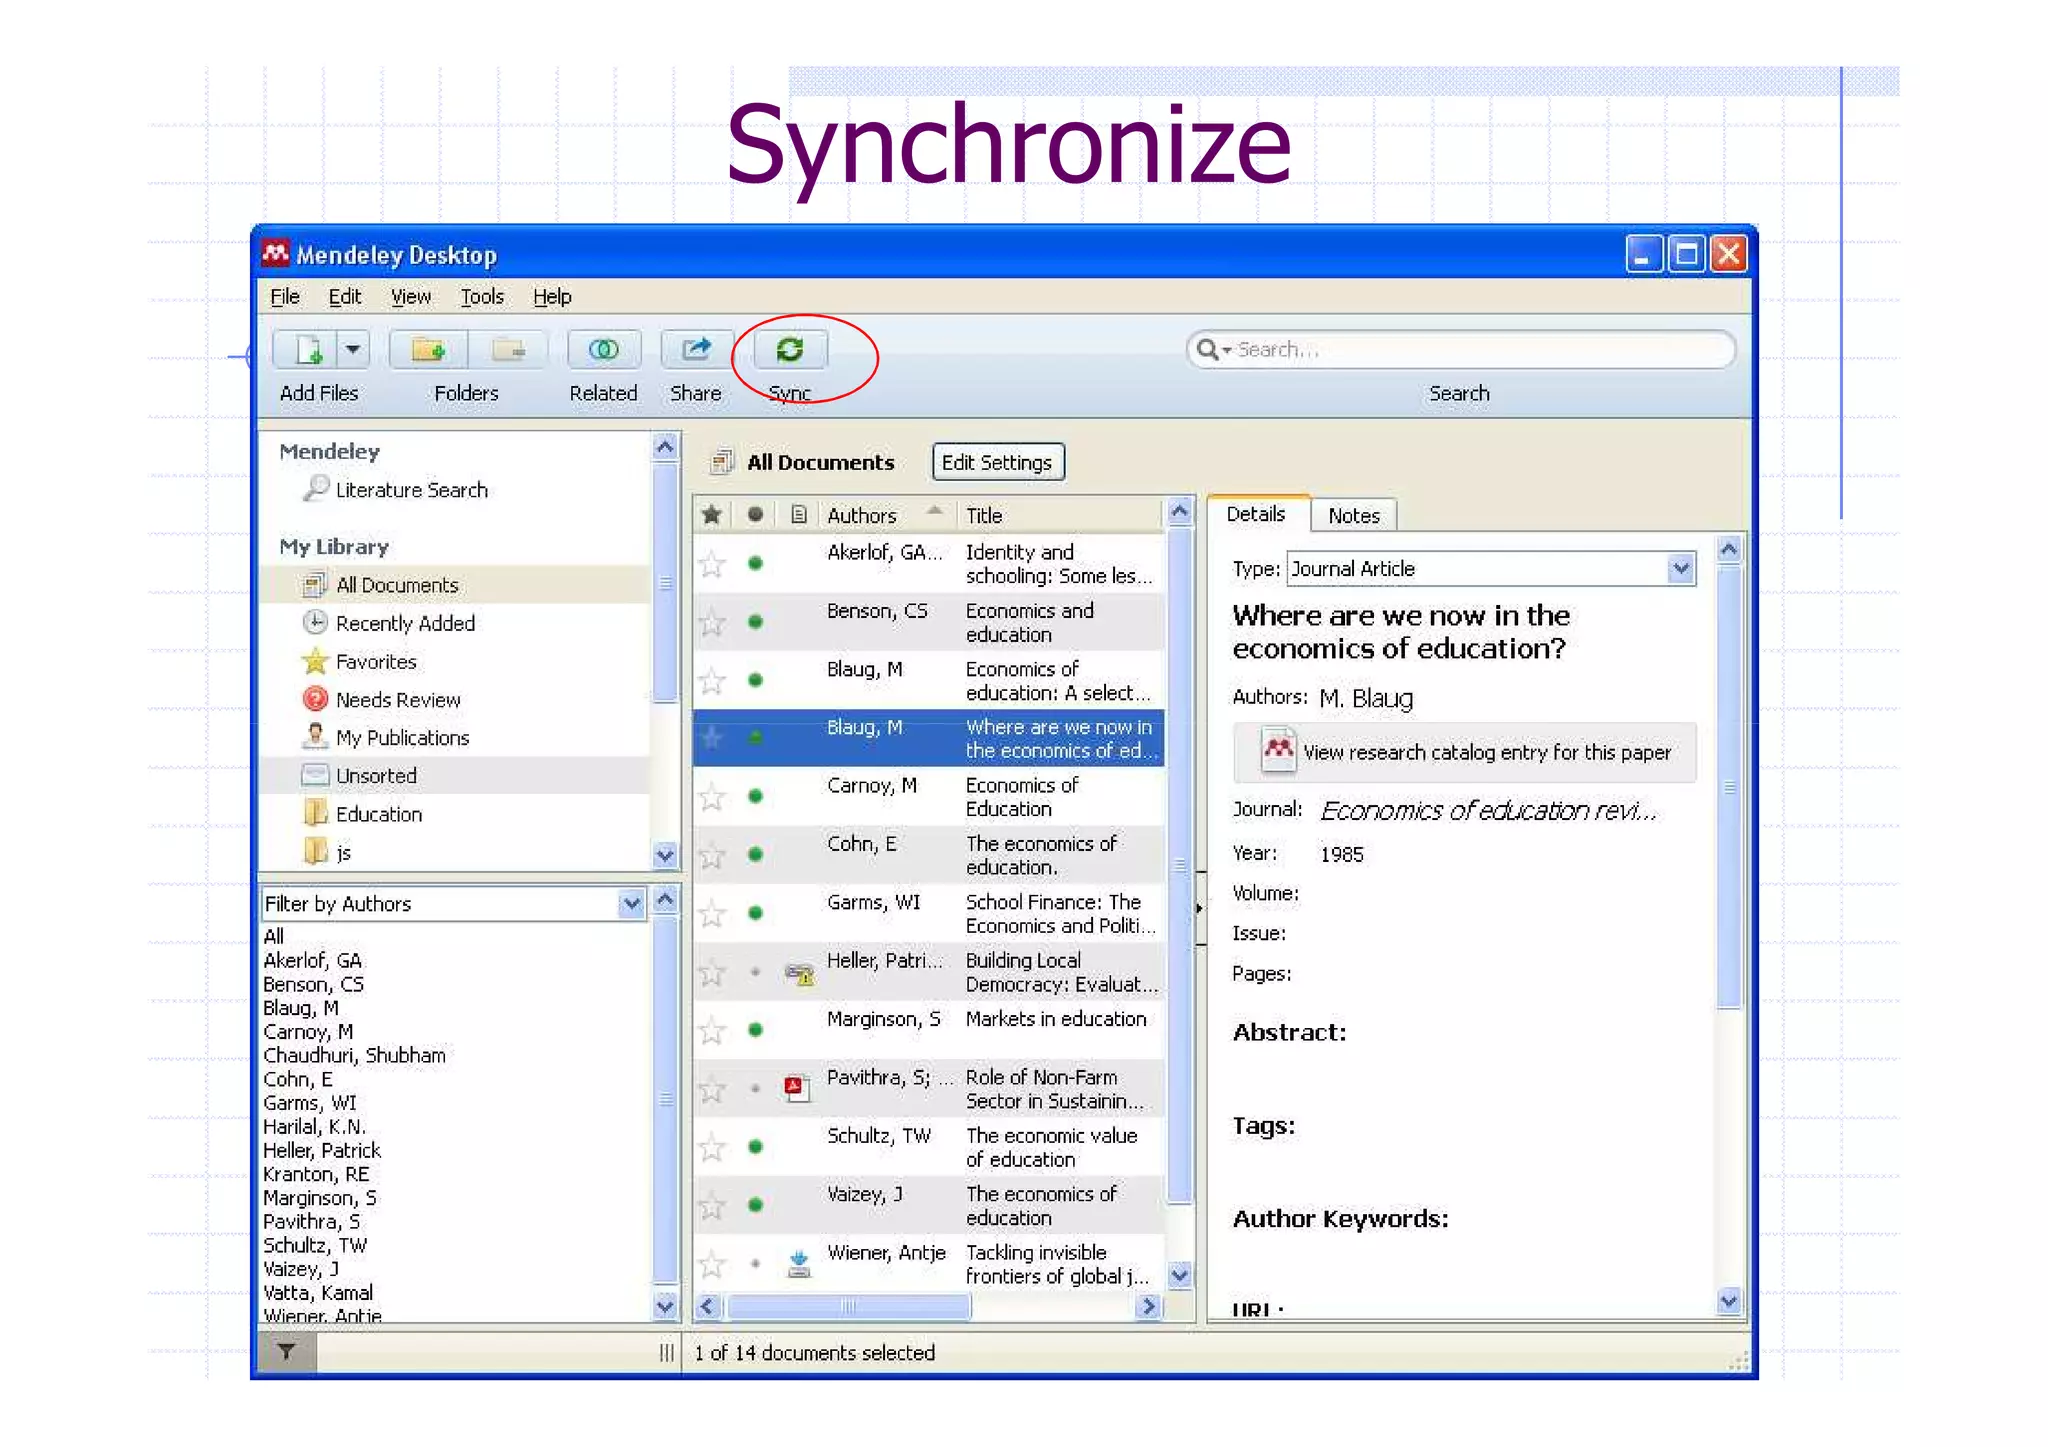Select the Details tab
This screenshot has width=2048, height=1447.
click(1256, 514)
